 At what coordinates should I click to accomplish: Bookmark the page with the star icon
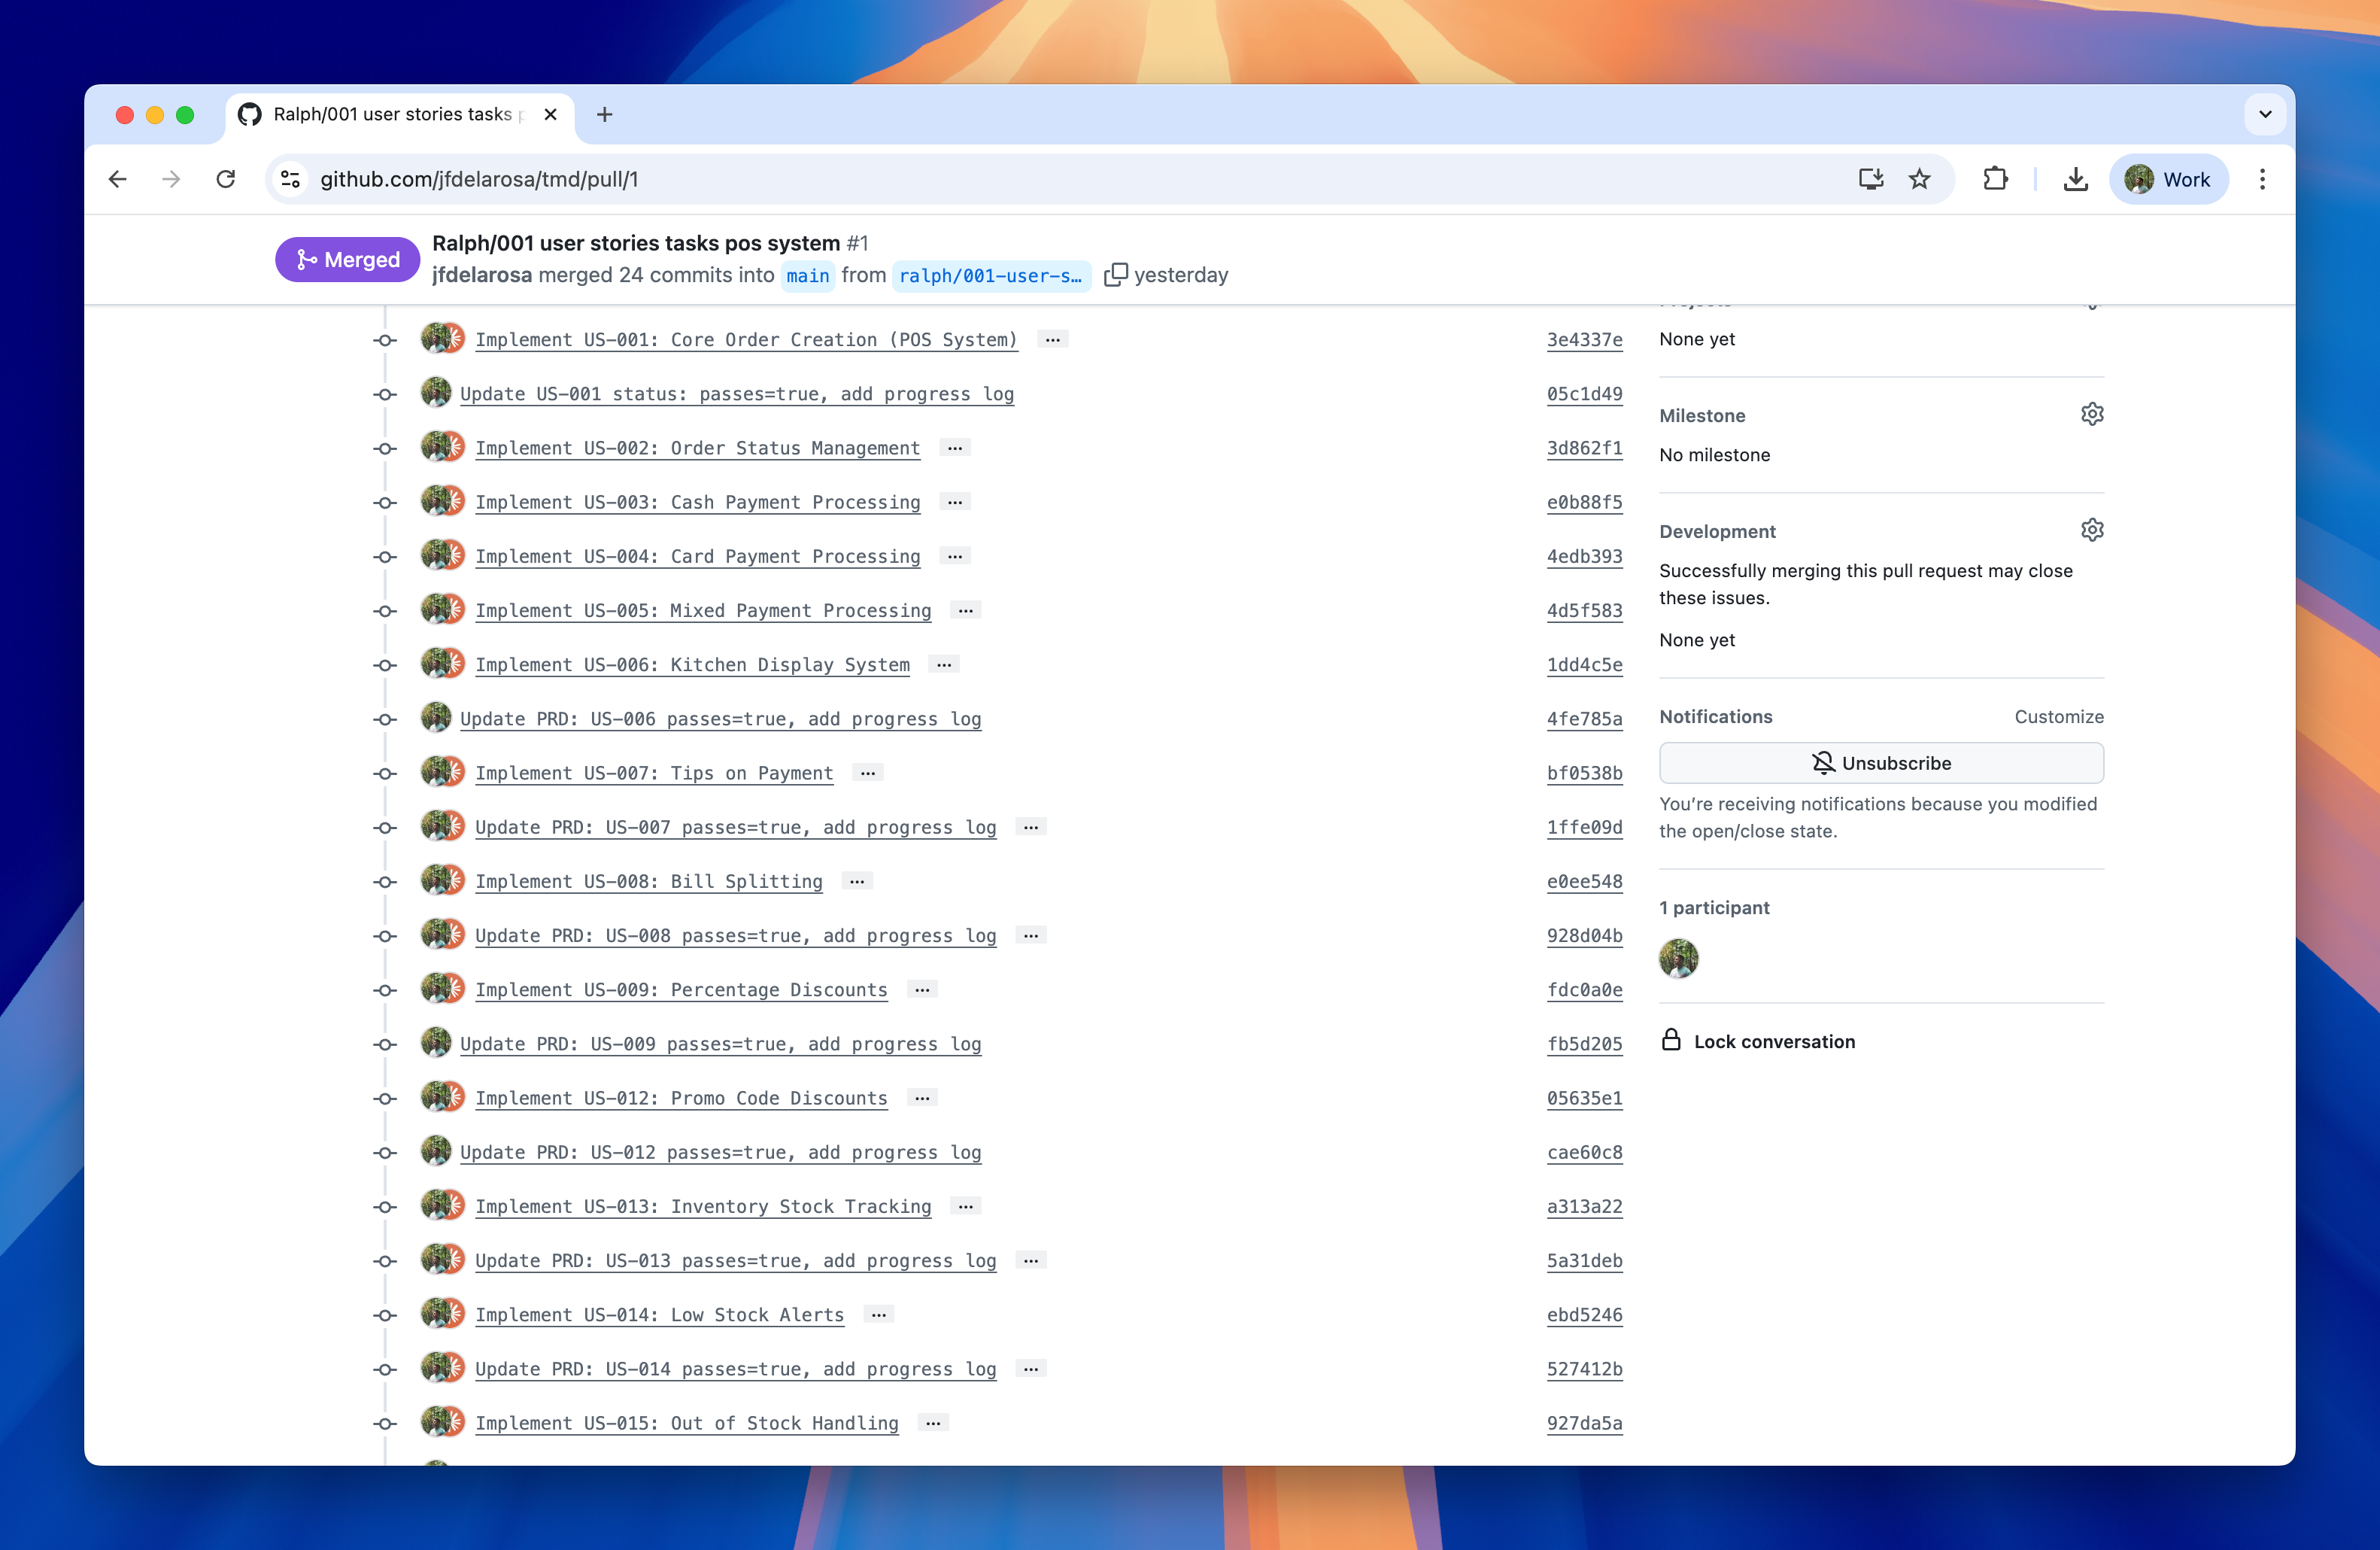tap(1919, 179)
